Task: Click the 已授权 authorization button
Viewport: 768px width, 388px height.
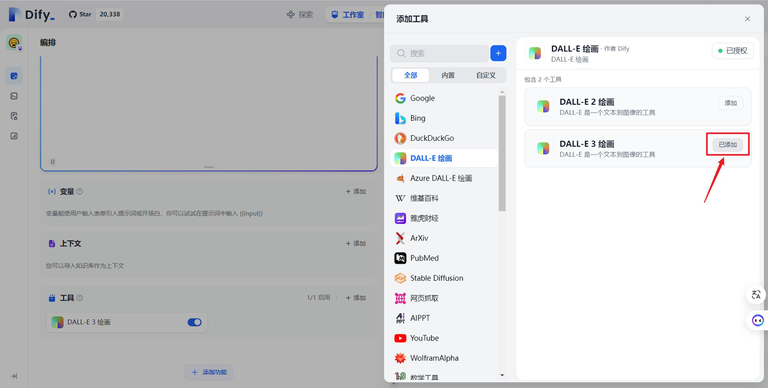Action: [732, 50]
